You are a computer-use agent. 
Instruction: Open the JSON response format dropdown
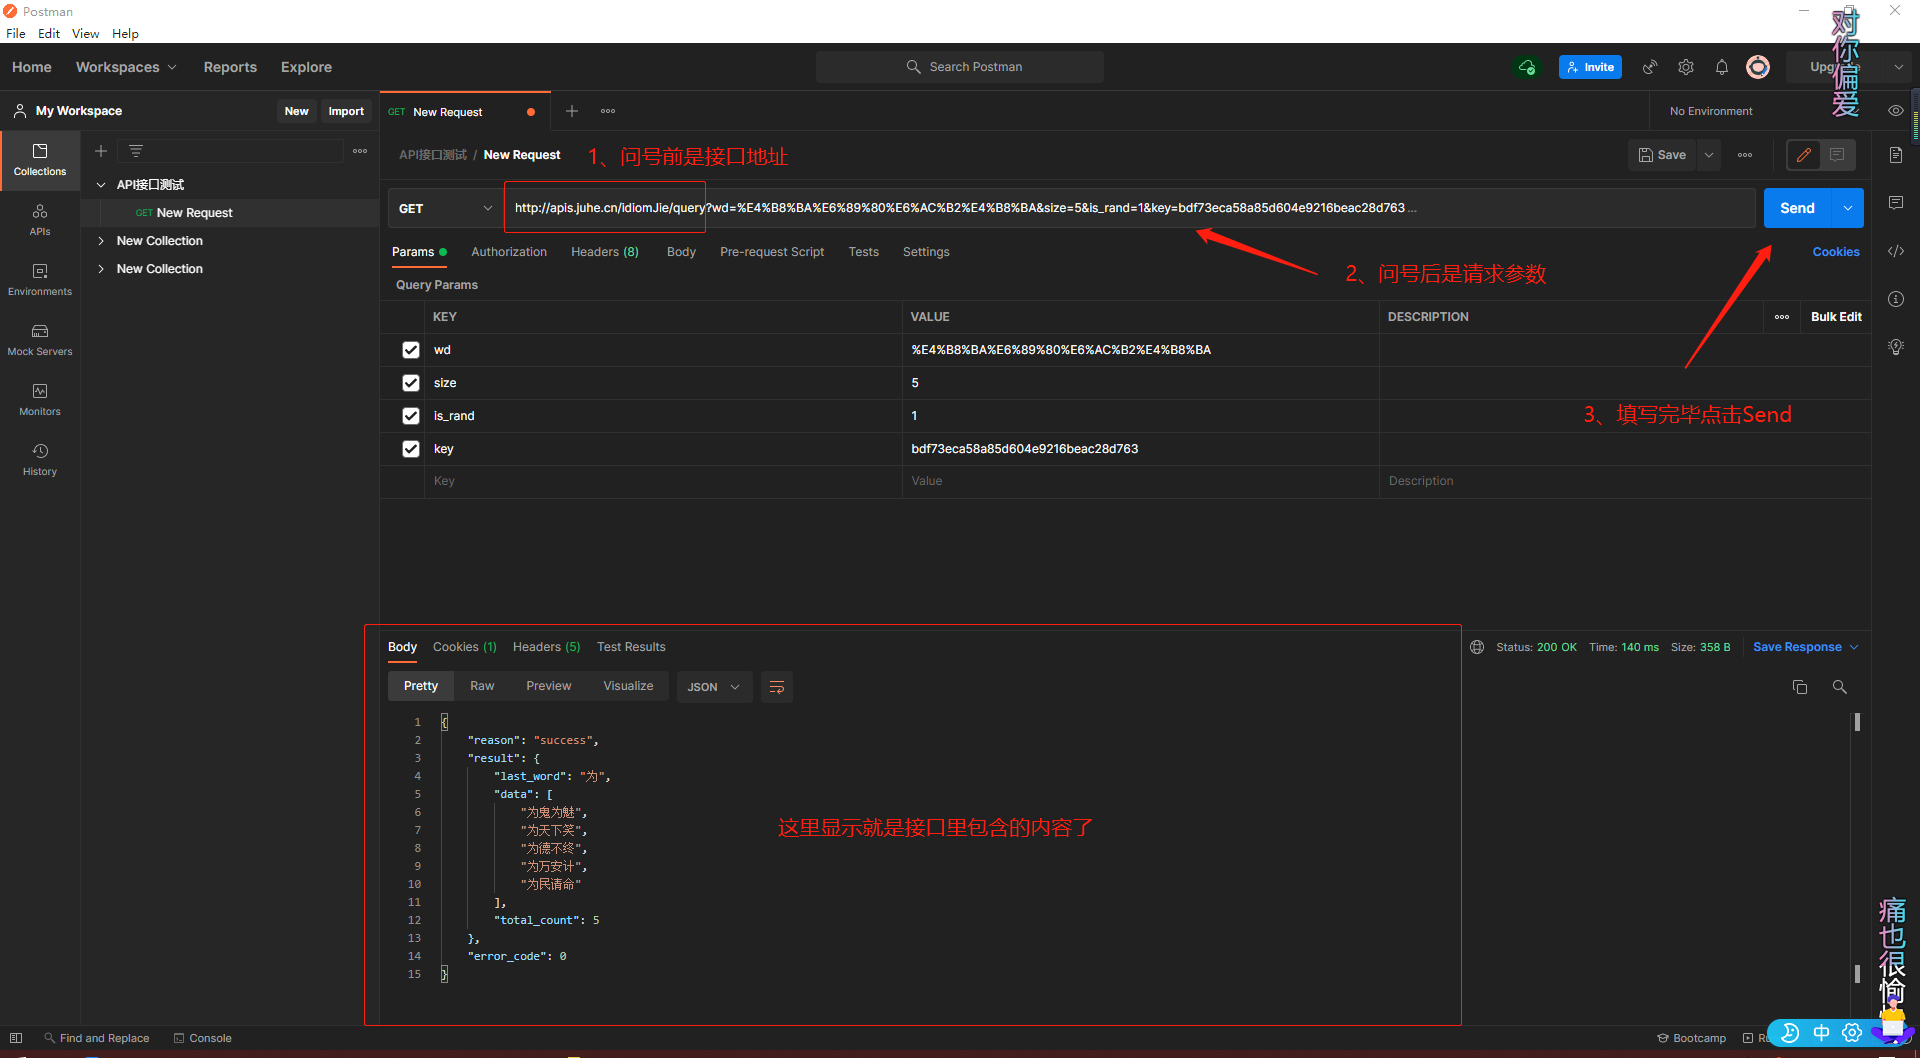point(714,687)
